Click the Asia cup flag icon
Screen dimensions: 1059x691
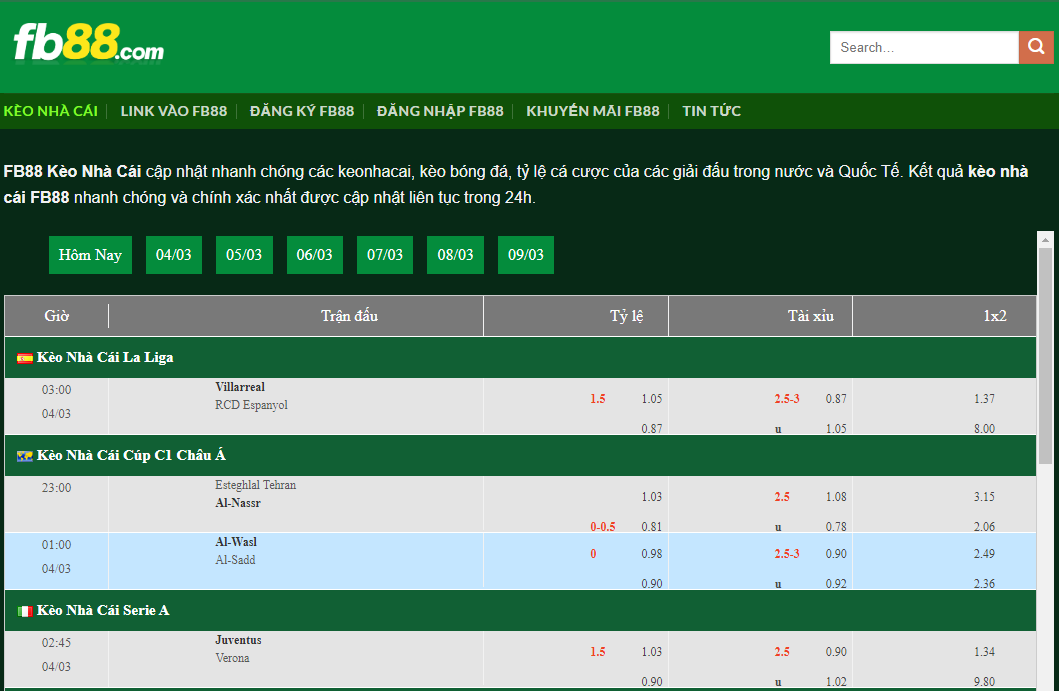point(25,456)
